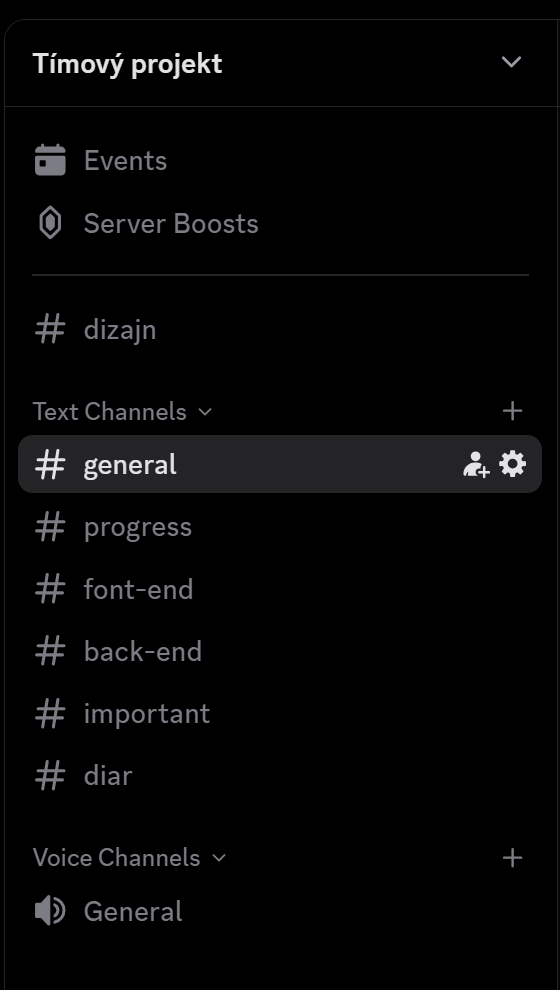The width and height of the screenshot is (560, 990).
Task: Switch to the font-end channel
Action: (280, 589)
